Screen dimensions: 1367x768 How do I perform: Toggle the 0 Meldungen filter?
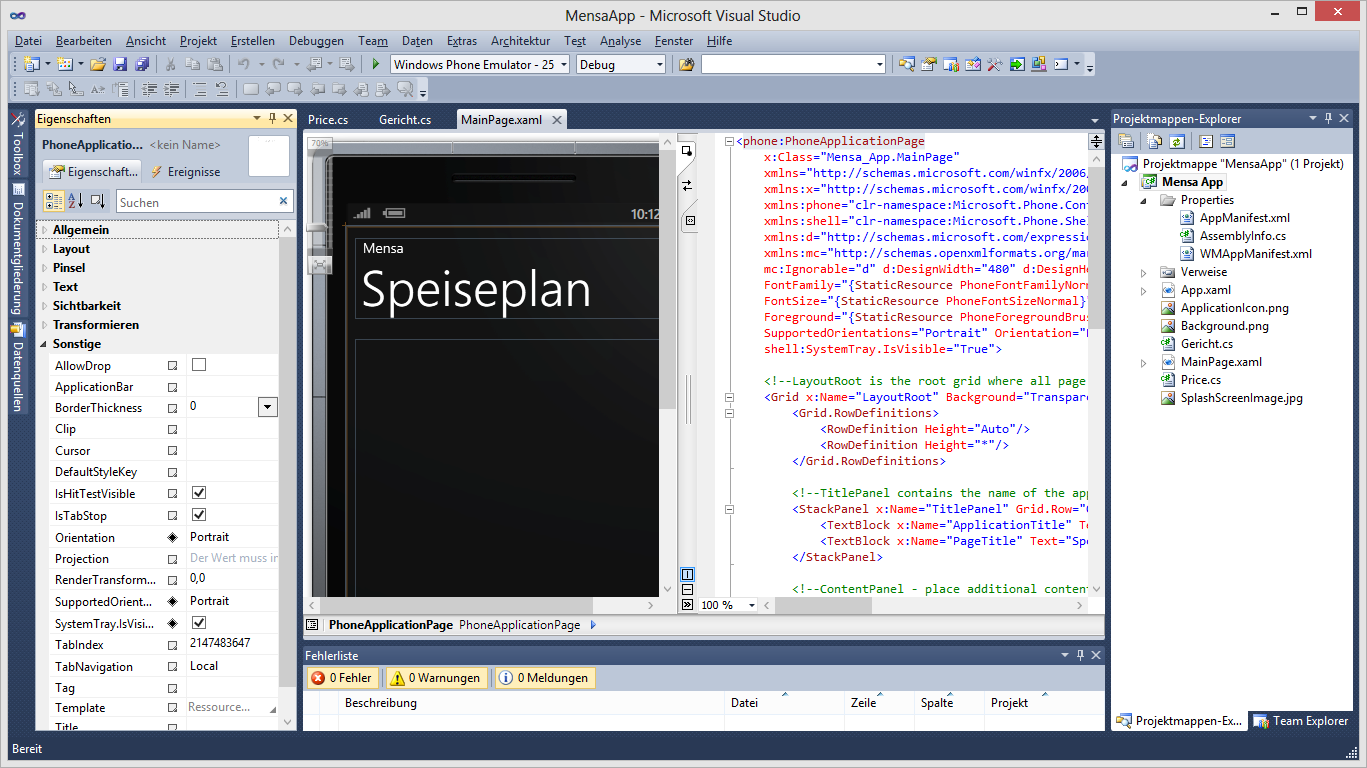pos(544,678)
